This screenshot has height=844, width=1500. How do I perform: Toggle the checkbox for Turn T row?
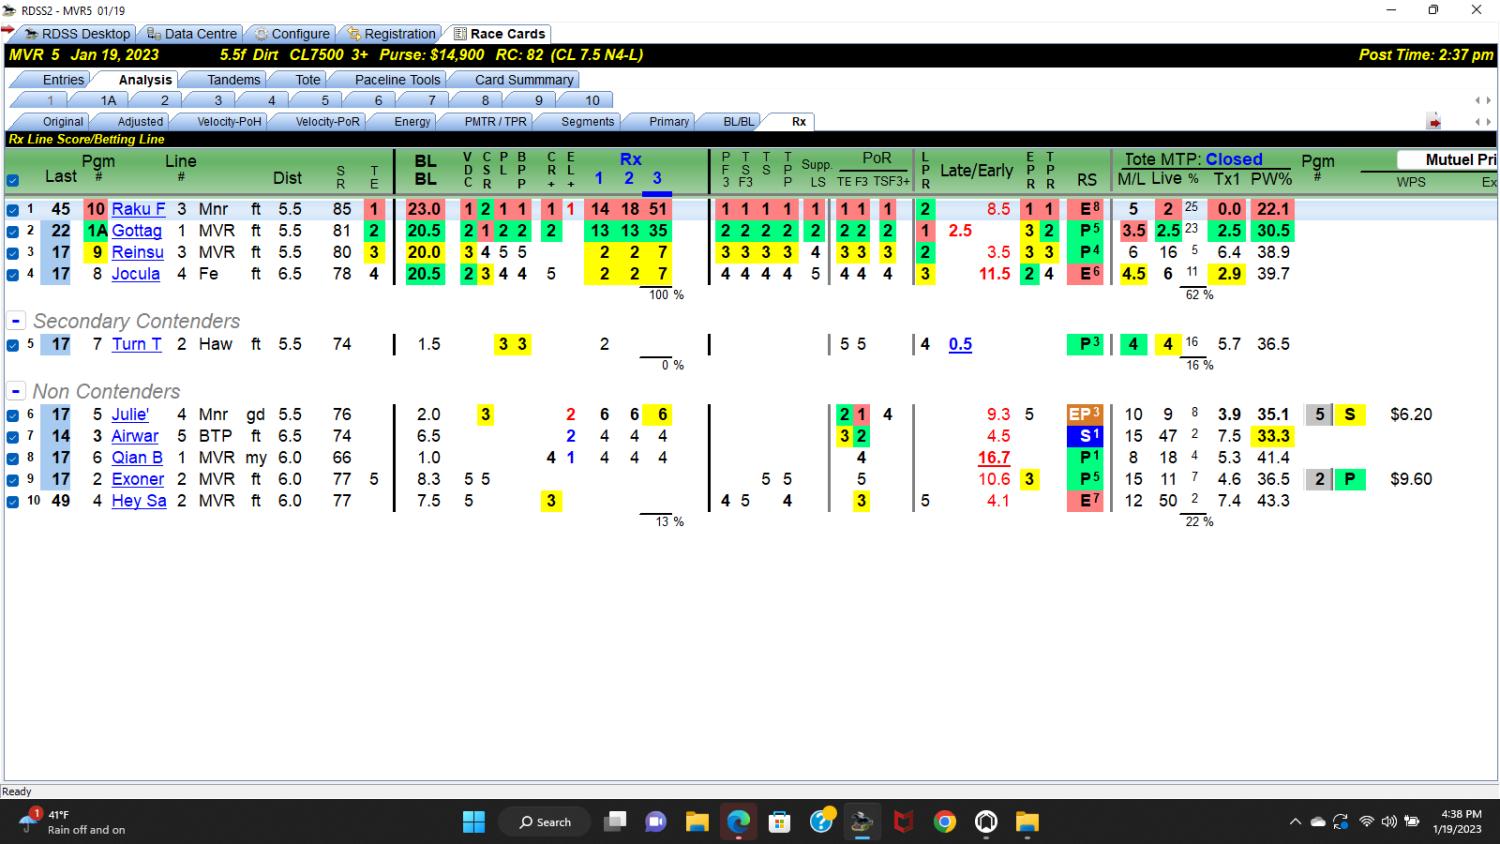click(12, 345)
